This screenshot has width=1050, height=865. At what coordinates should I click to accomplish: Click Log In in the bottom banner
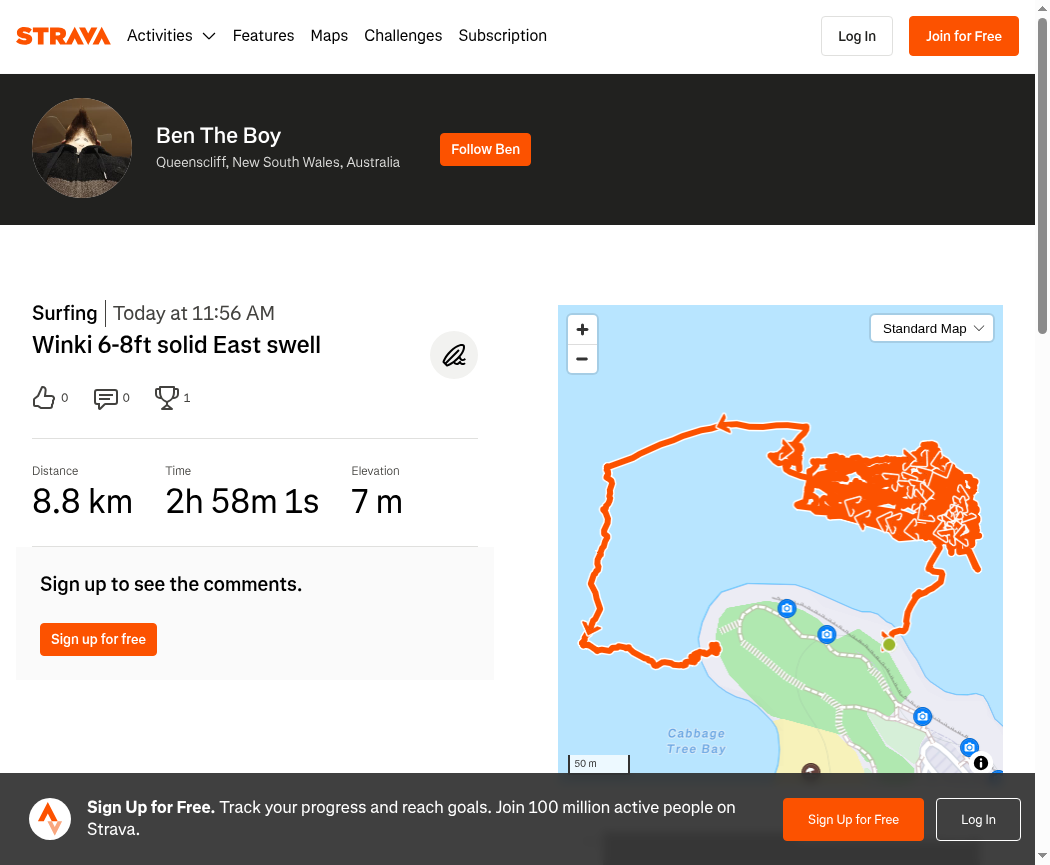point(978,819)
